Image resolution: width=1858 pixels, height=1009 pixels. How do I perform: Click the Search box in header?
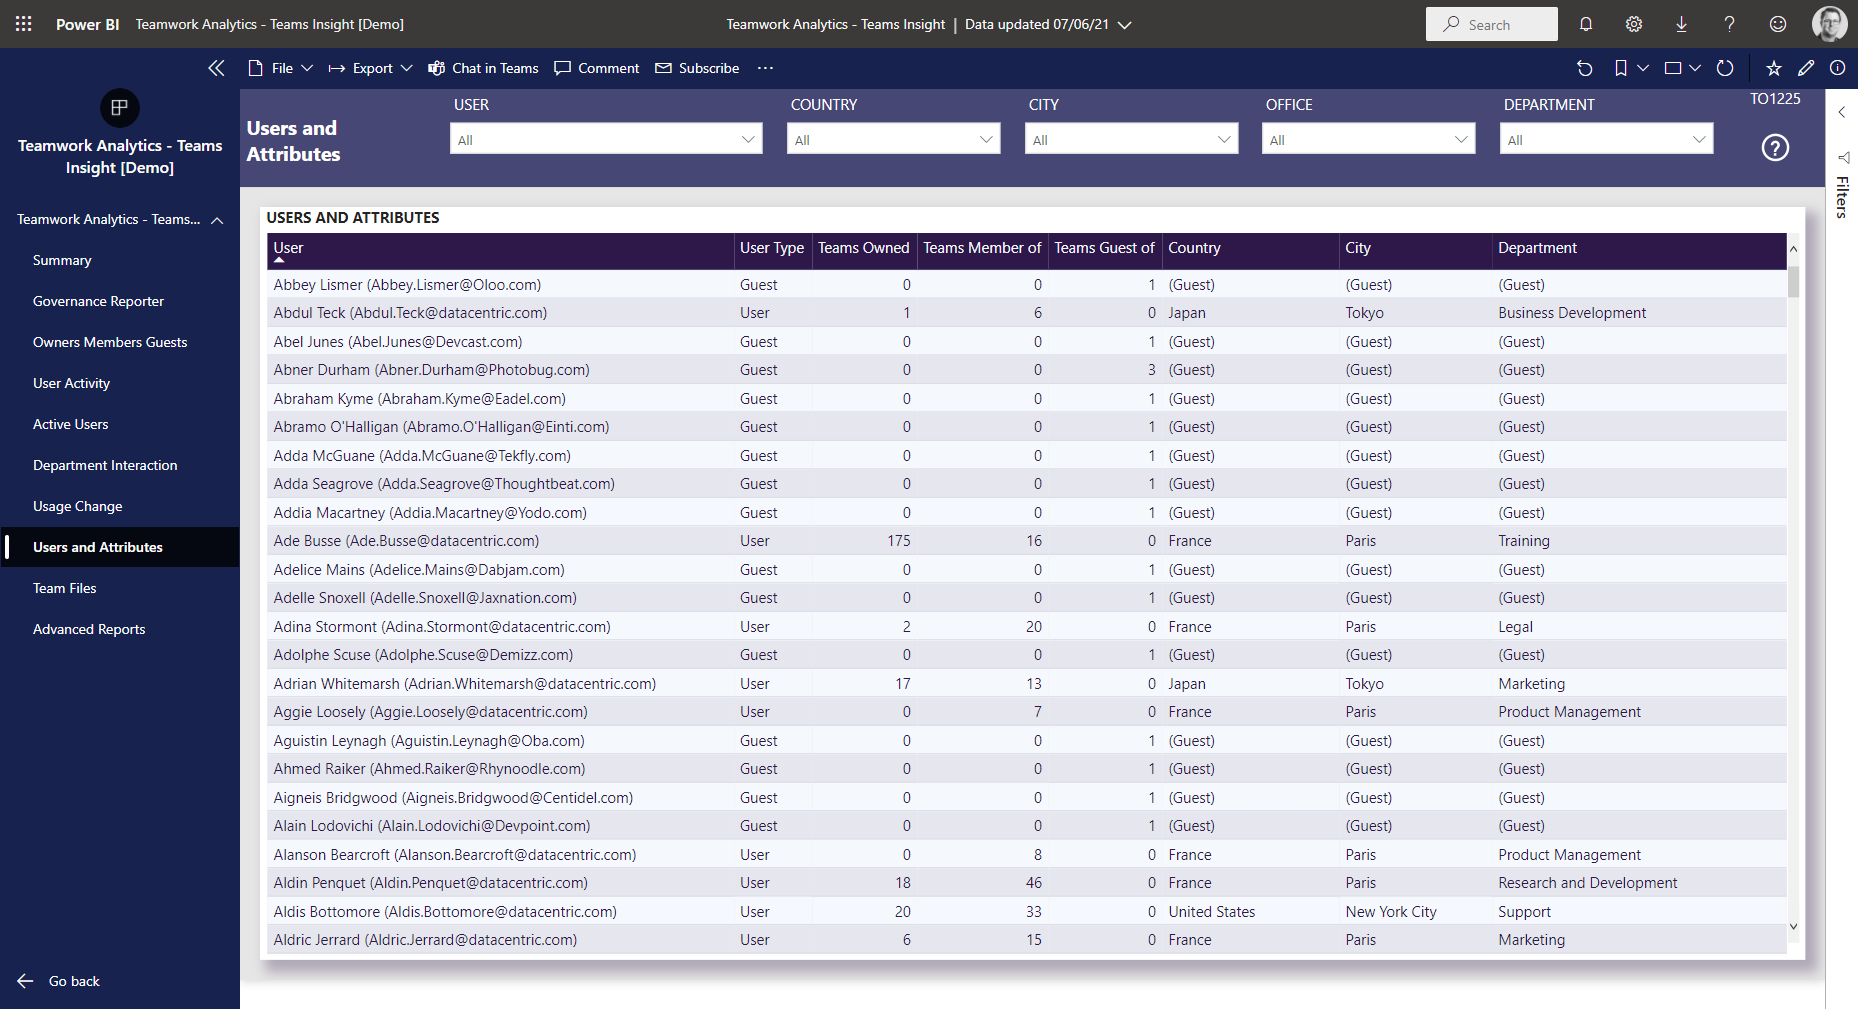[x=1491, y=24]
